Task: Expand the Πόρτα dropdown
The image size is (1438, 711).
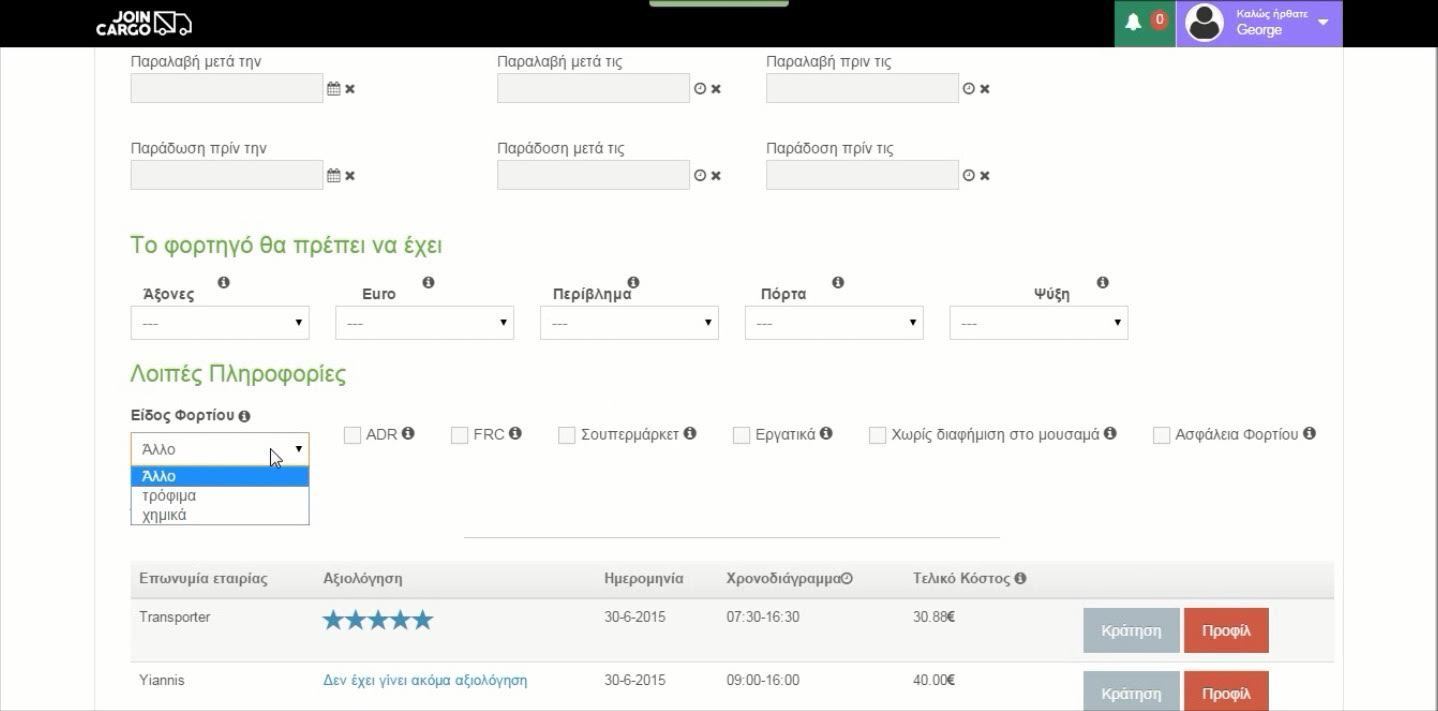Action: (x=833, y=323)
